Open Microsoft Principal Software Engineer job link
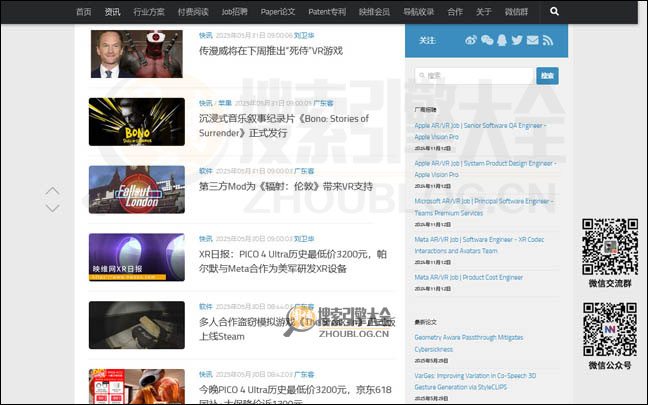This screenshot has height=405, width=648. (x=484, y=207)
